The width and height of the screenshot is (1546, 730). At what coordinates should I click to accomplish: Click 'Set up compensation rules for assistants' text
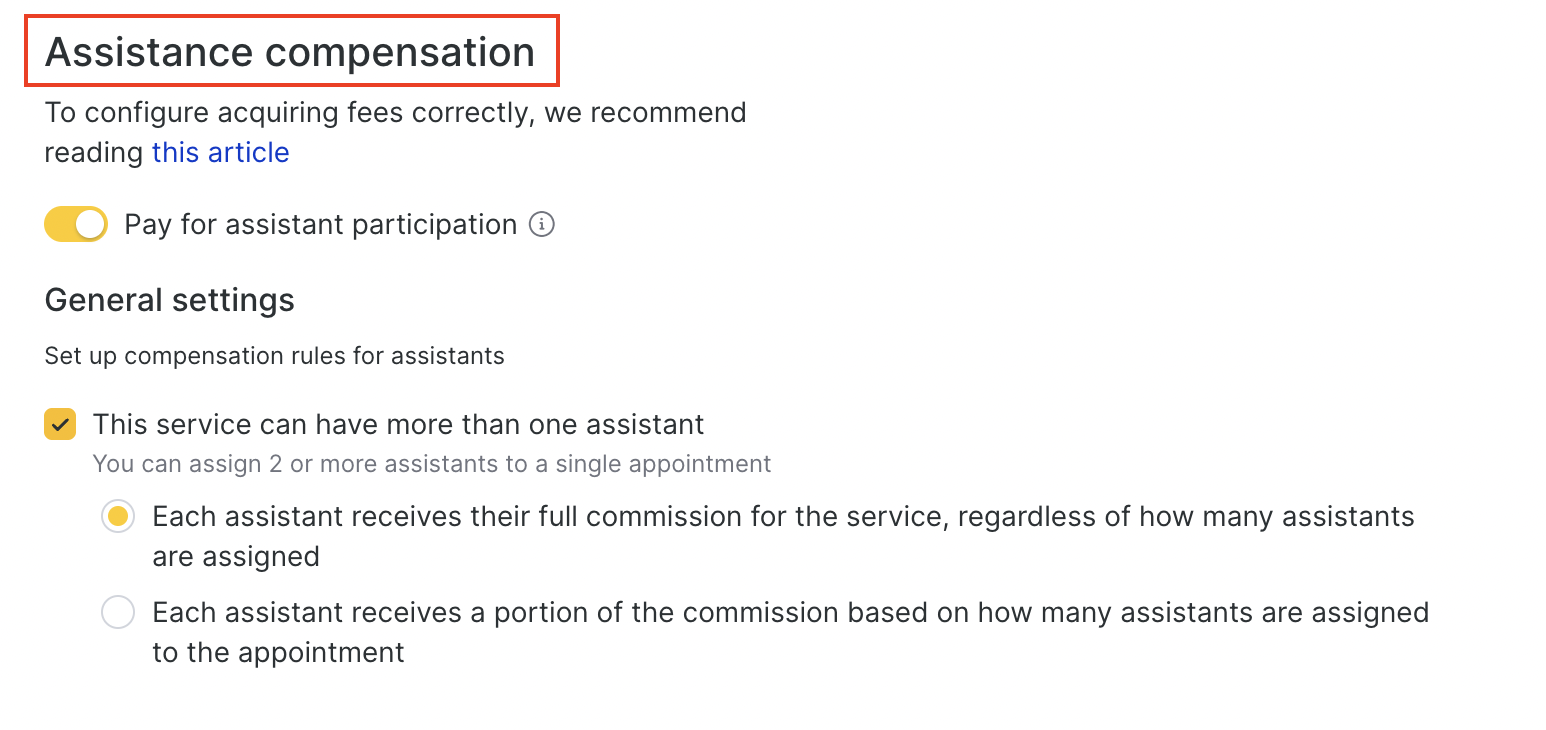(x=274, y=356)
